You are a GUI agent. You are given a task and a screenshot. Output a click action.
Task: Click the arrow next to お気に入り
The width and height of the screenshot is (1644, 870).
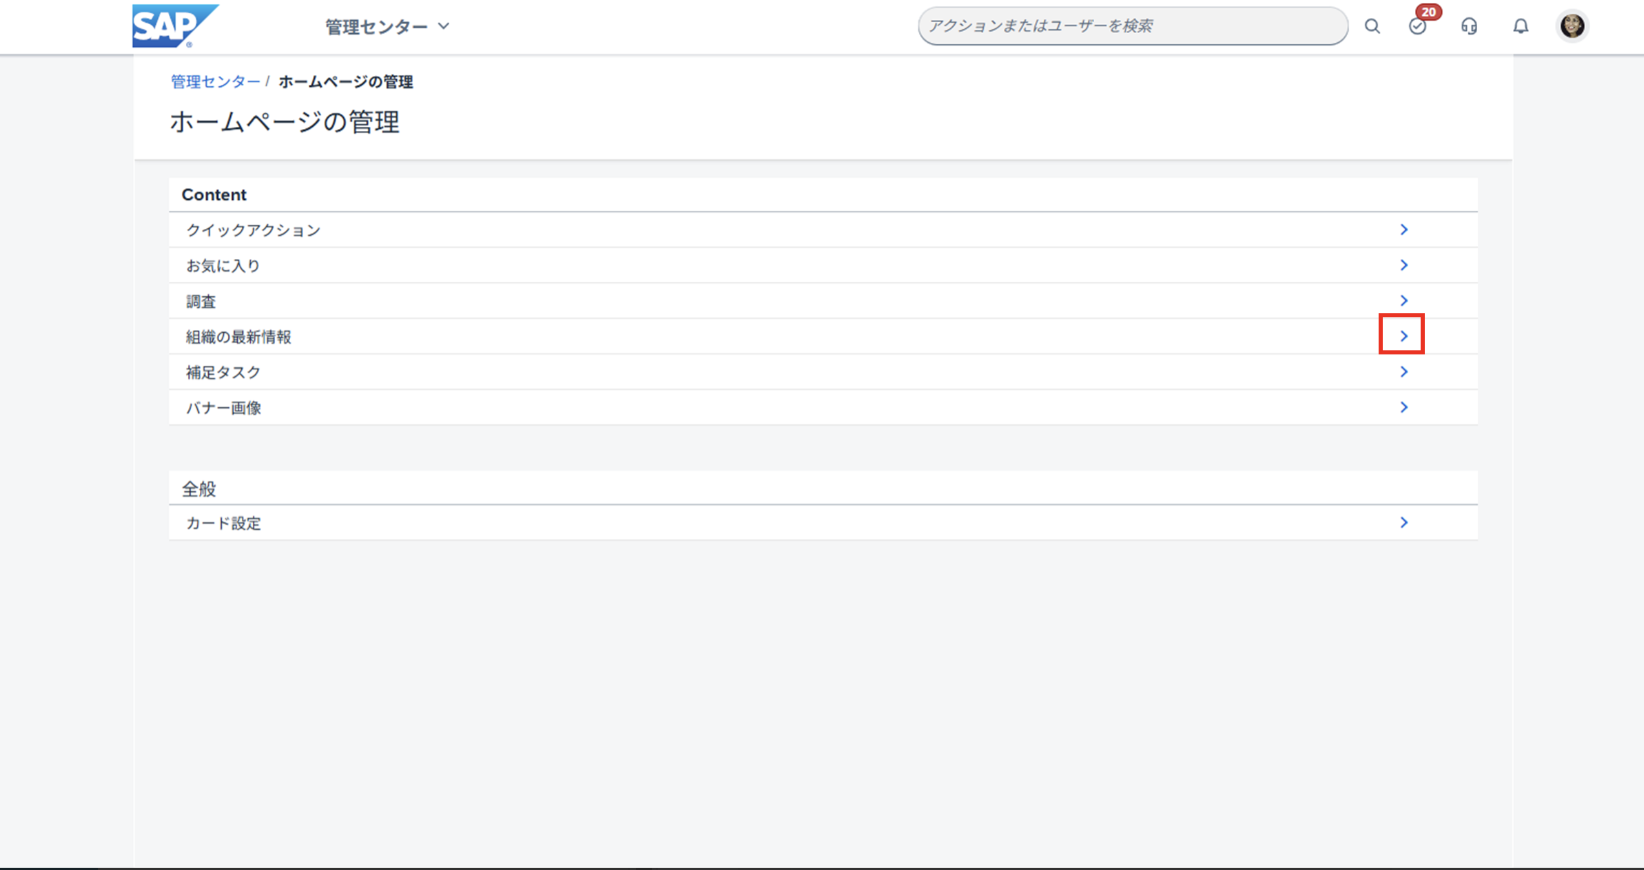tap(1403, 266)
